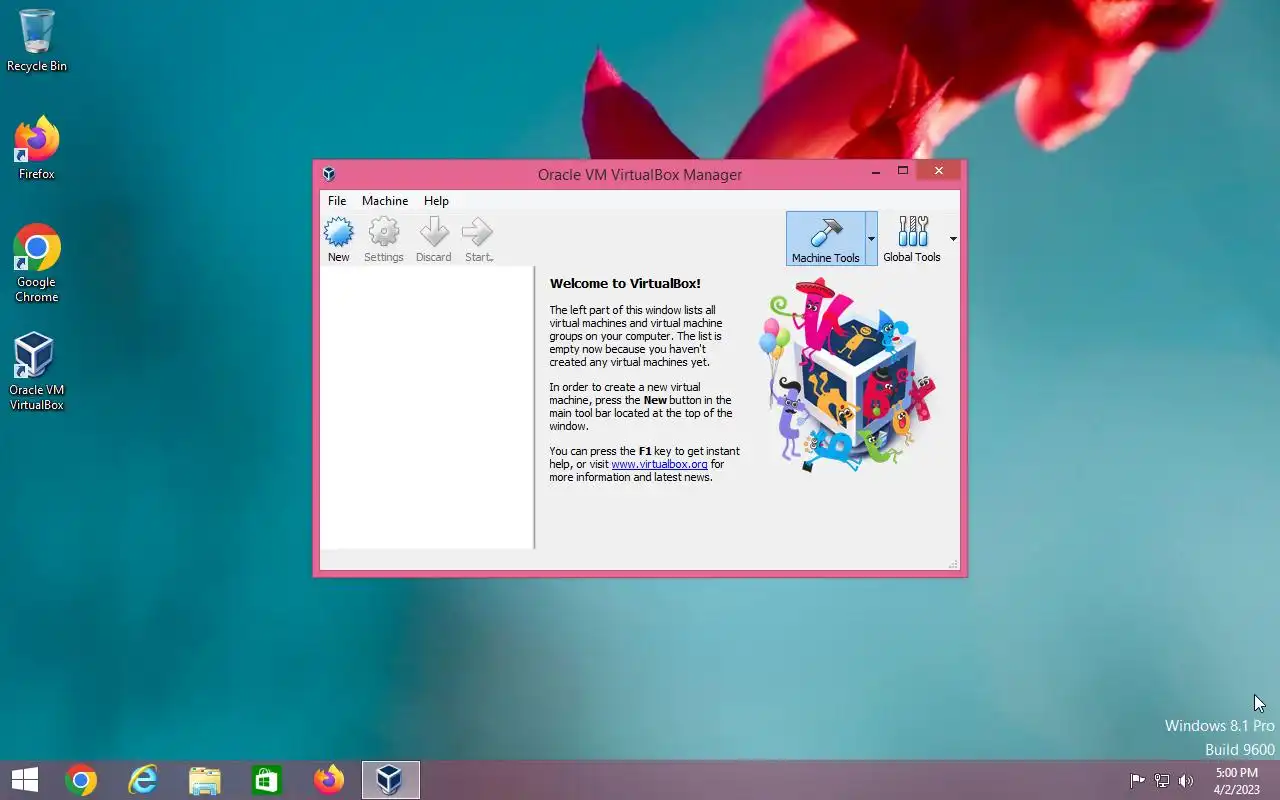1280x800 pixels.
Task: Click the empty virtual machine list pane
Action: pyautogui.click(x=427, y=408)
